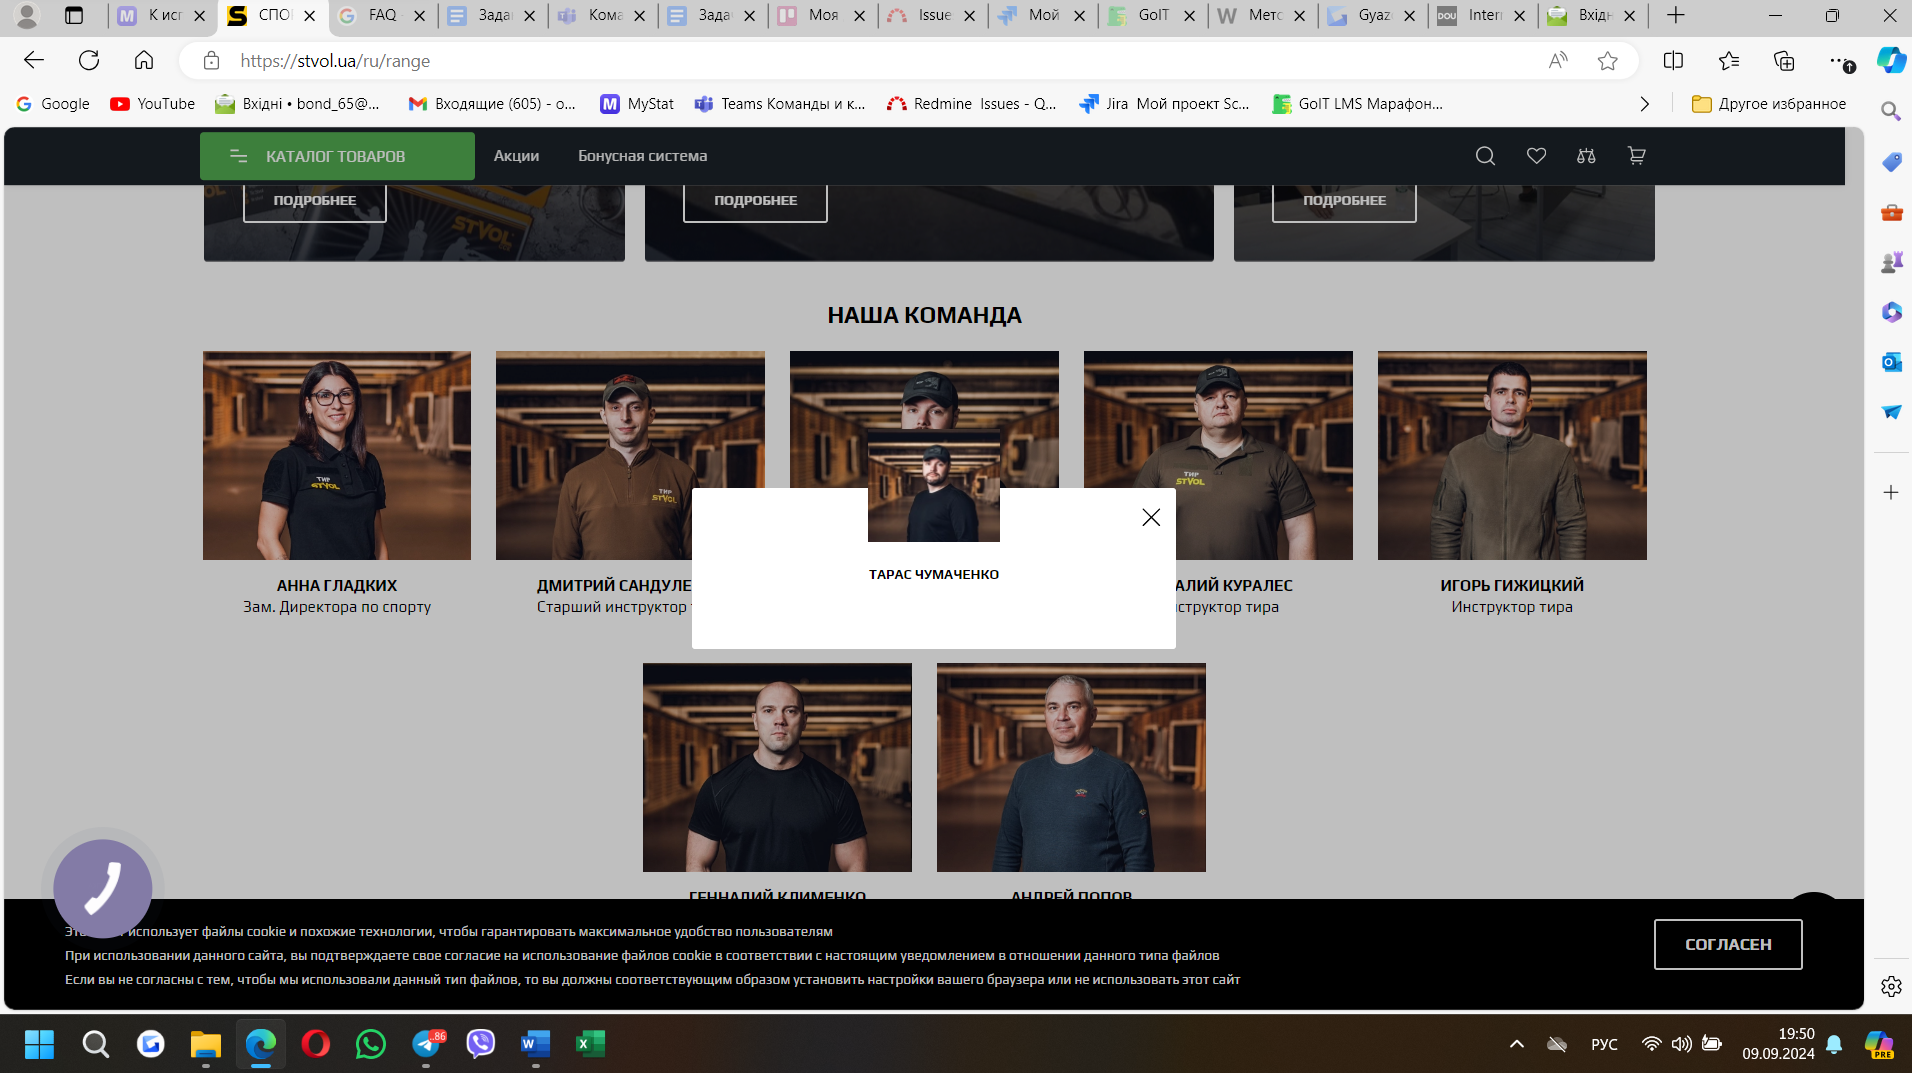
Task: Open the product comparison scales icon
Action: point(1586,156)
